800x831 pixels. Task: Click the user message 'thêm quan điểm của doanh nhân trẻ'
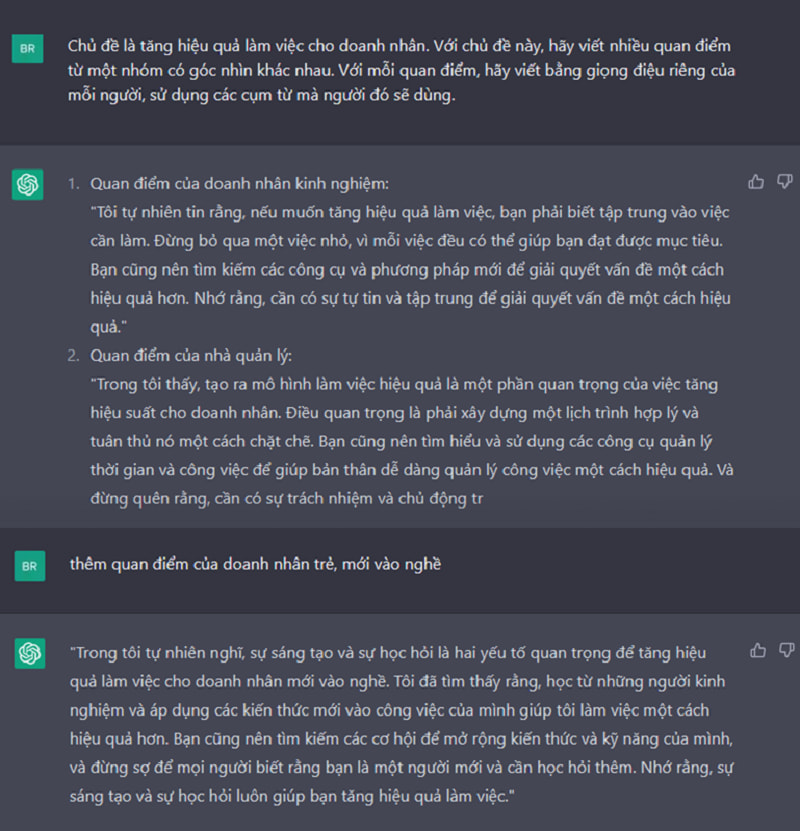tap(255, 564)
